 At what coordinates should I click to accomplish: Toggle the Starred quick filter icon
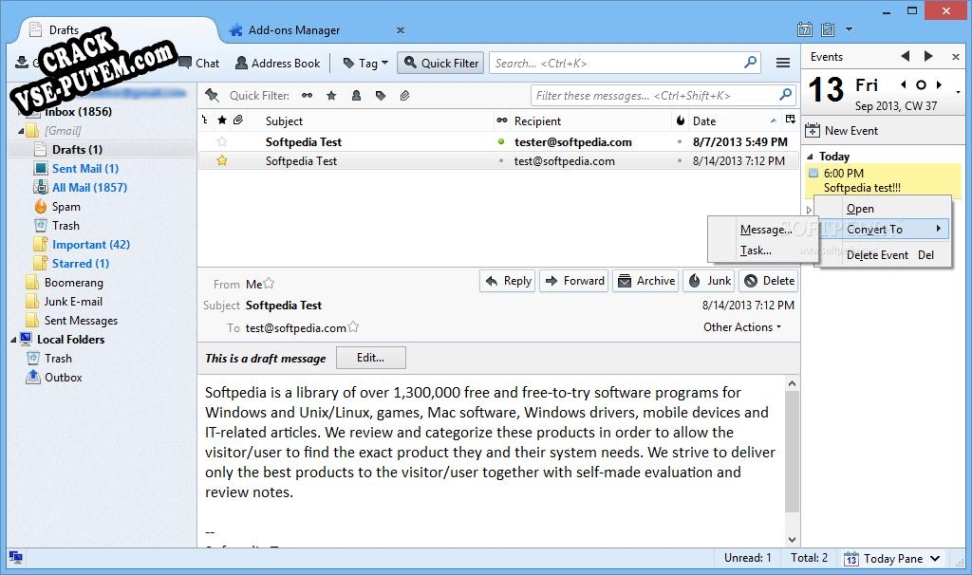point(332,95)
